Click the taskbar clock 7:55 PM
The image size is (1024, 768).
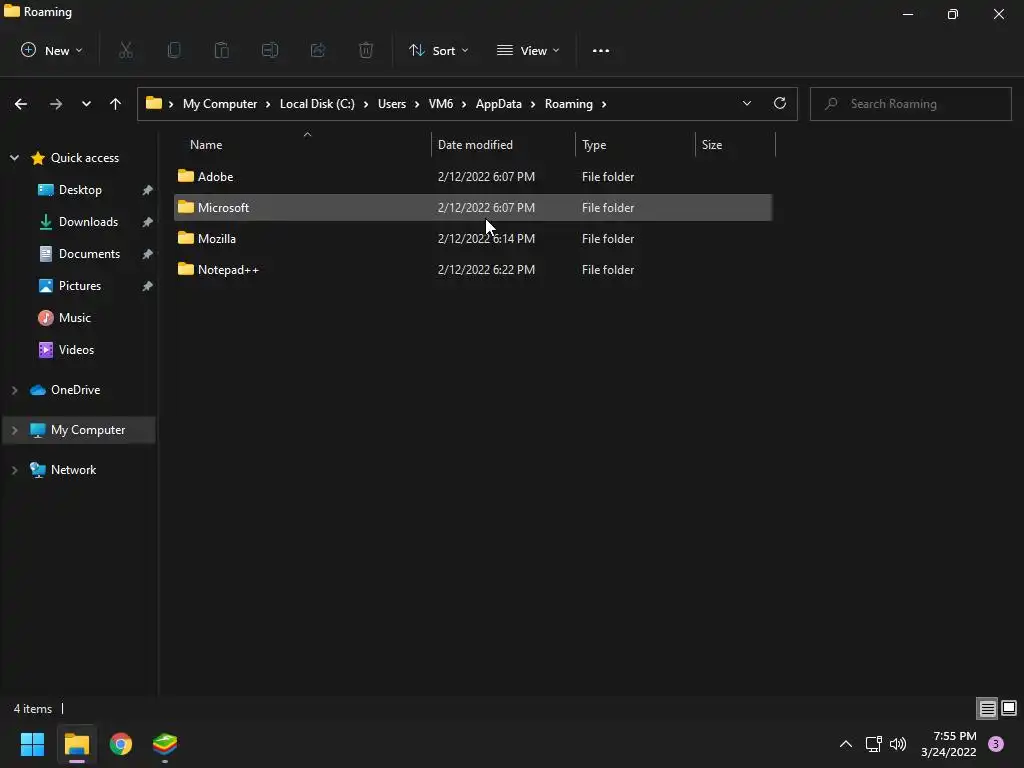[955, 736]
